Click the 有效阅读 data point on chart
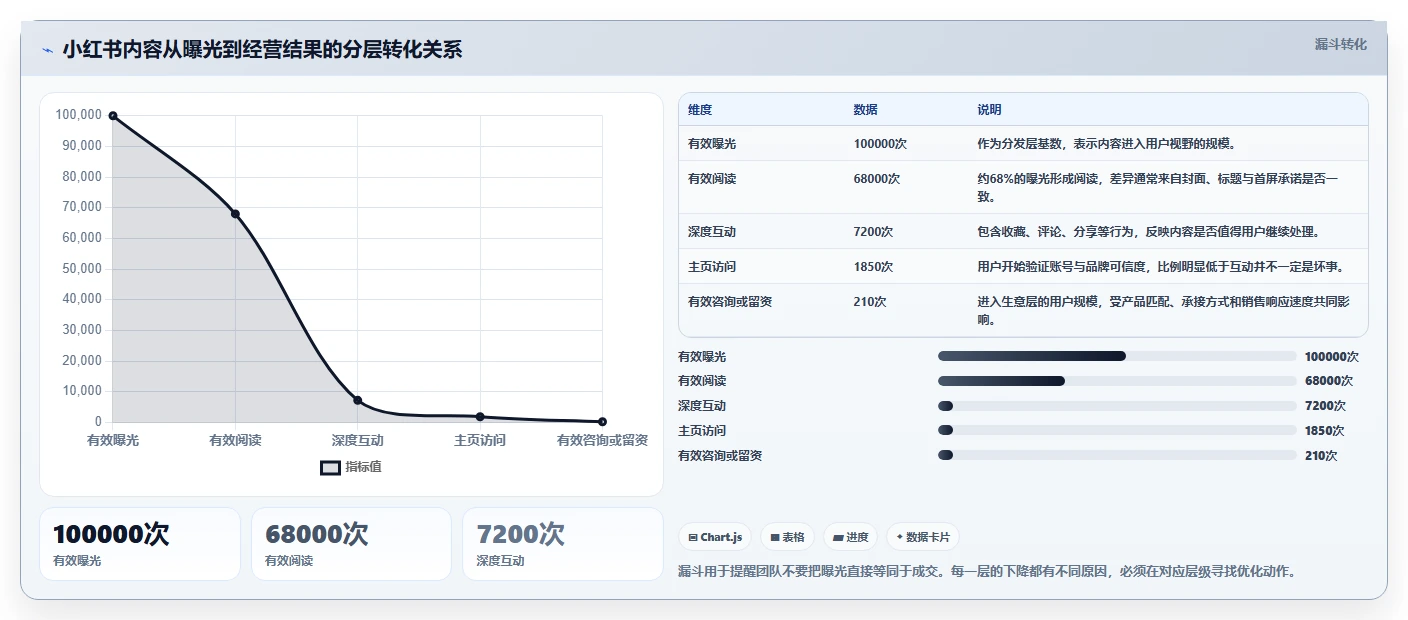 click(x=235, y=214)
